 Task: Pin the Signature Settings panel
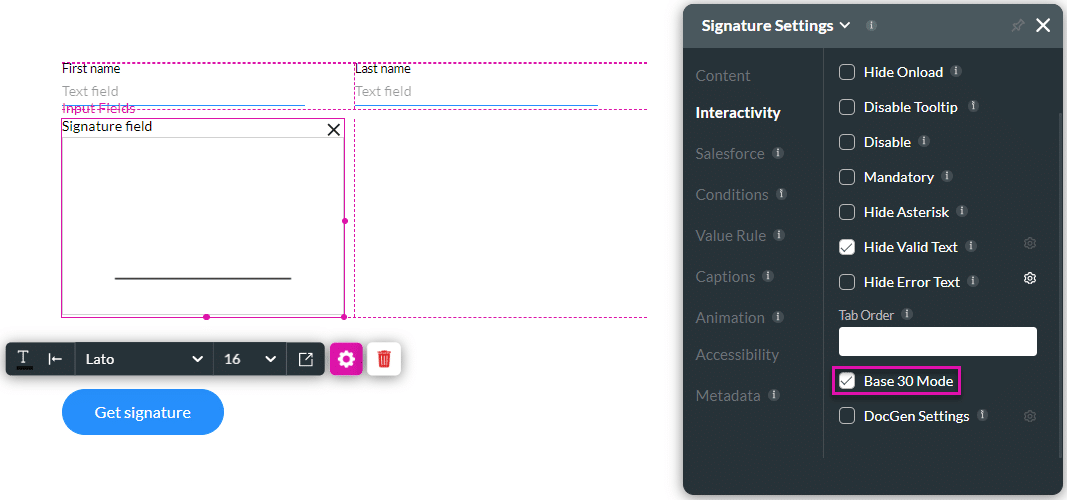coord(1017,26)
